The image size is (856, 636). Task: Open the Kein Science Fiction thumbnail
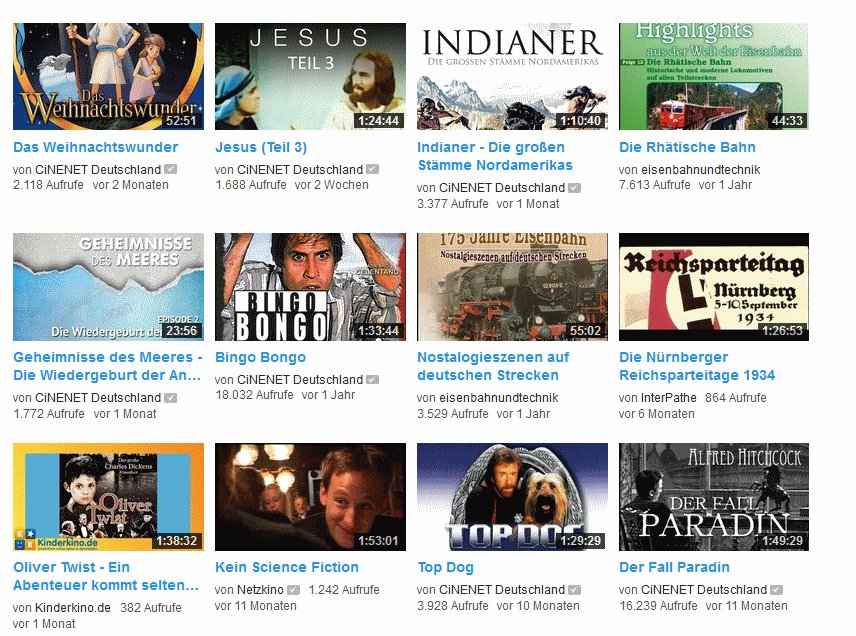310,497
